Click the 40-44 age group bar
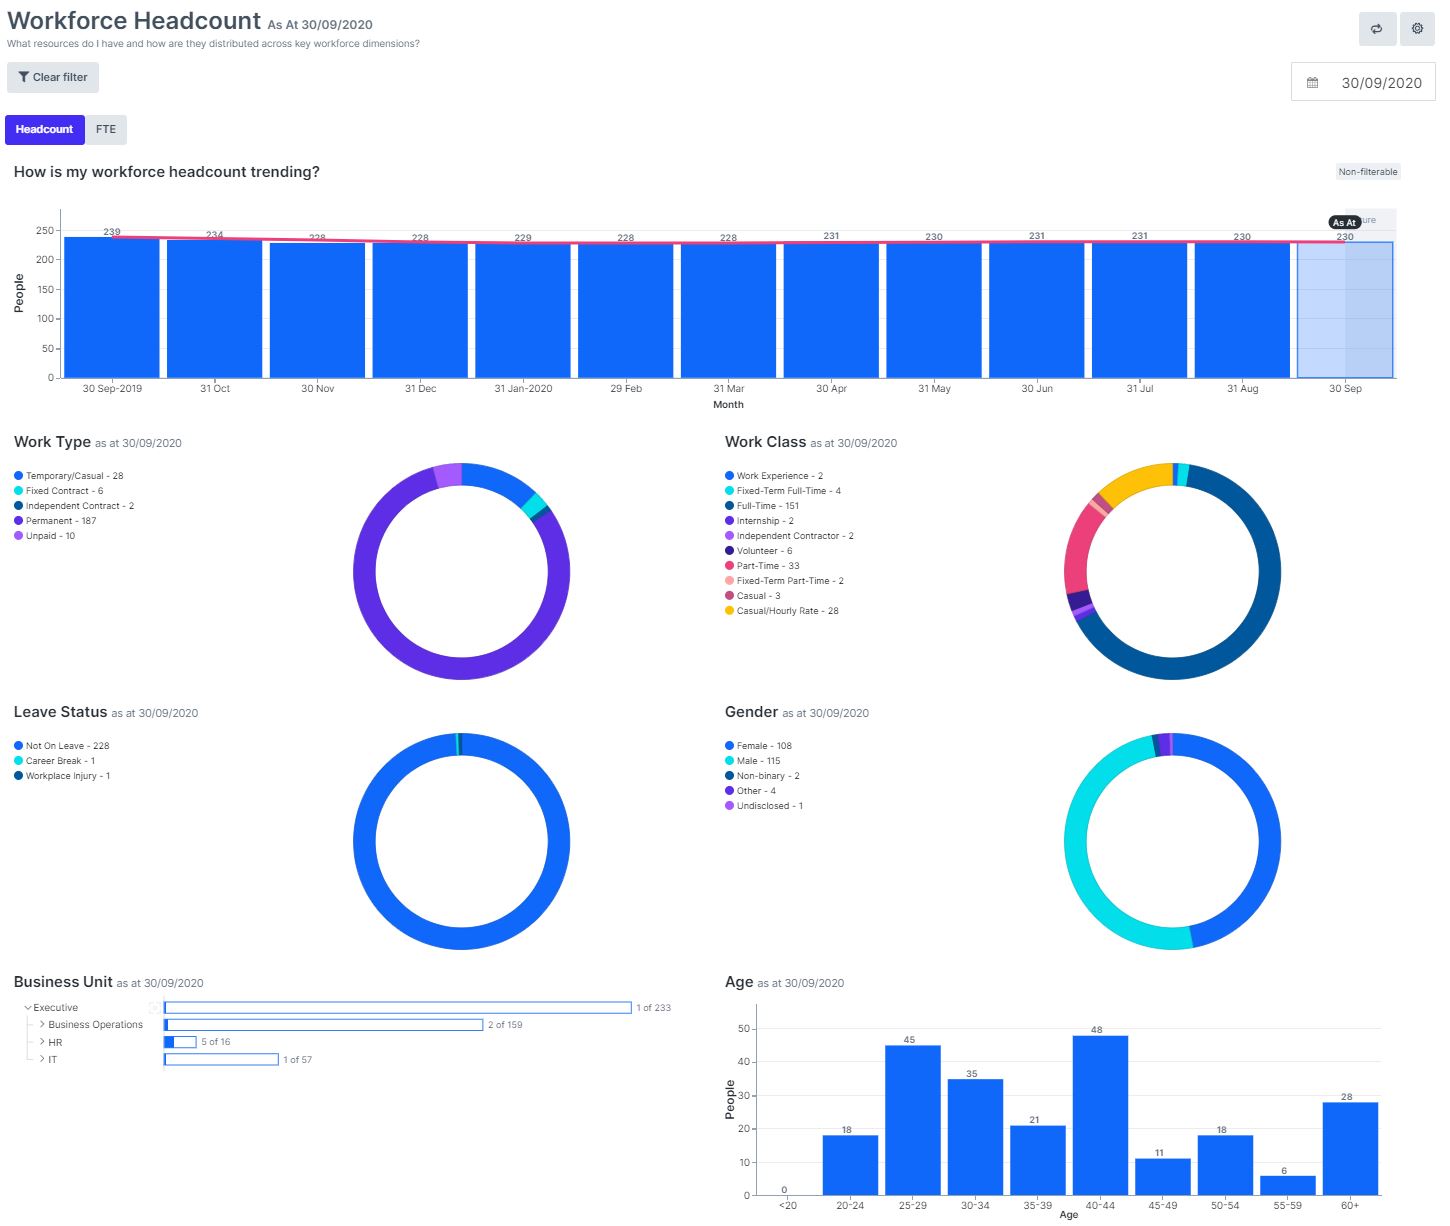This screenshot has width=1450, height=1226. point(1100,1115)
